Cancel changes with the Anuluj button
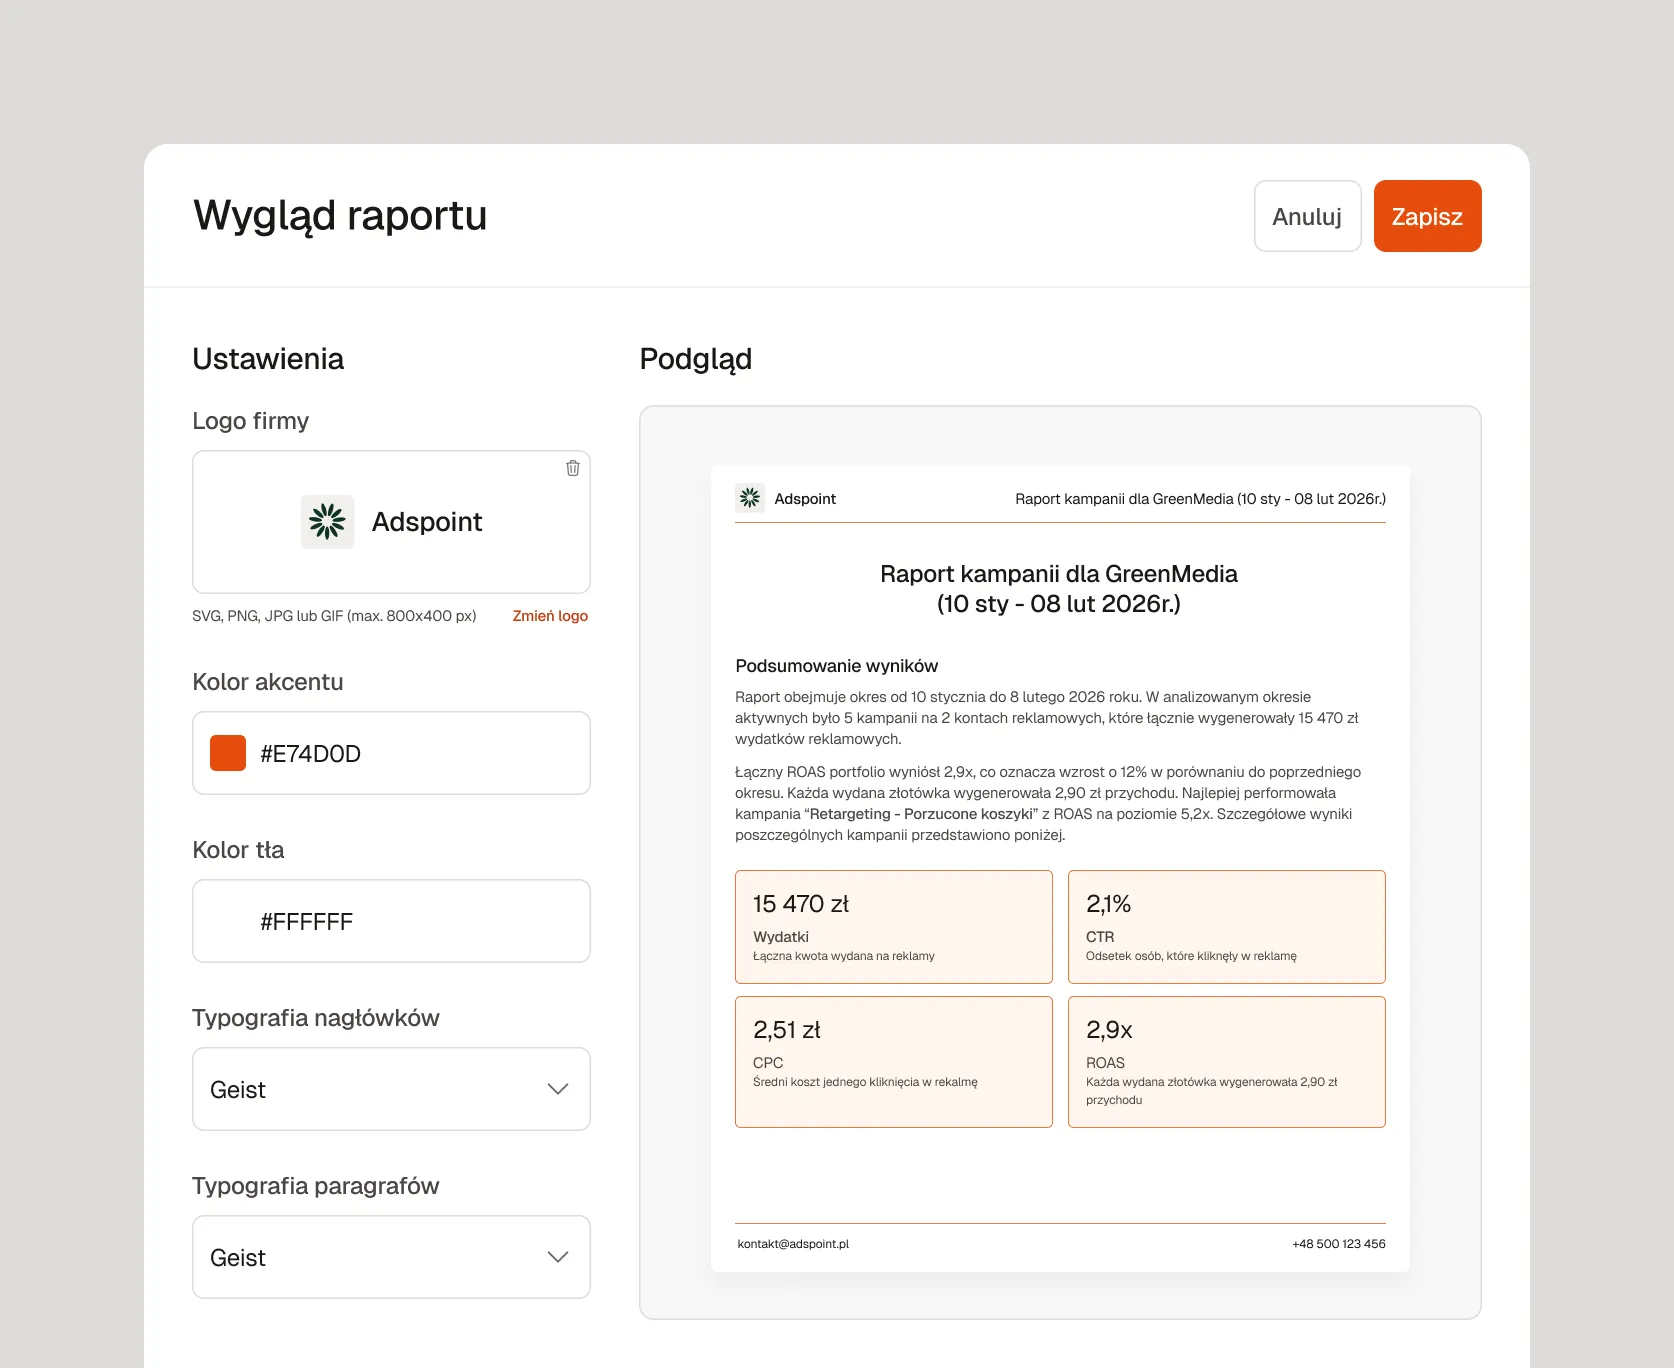The width and height of the screenshot is (1674, 1368). [x=1307, y=215]
